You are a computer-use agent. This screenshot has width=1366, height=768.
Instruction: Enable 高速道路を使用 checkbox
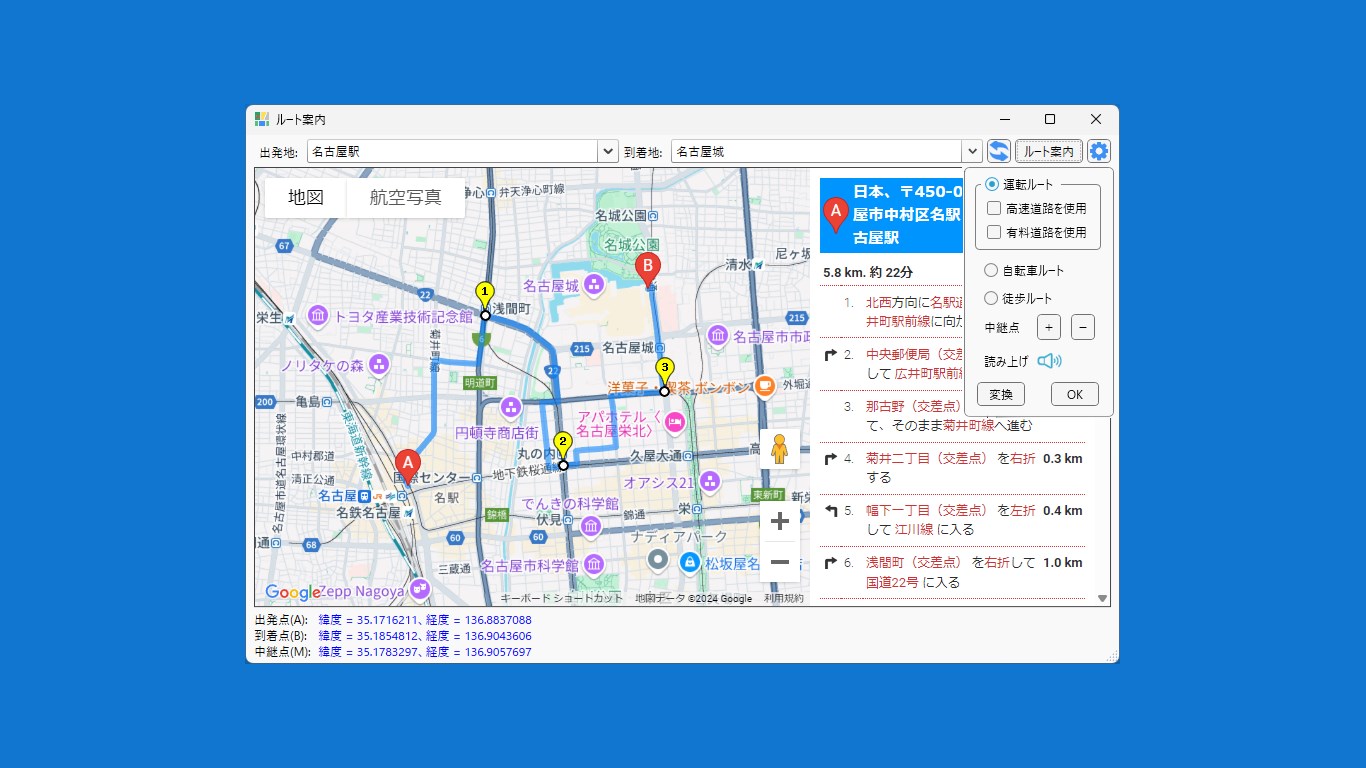point(994,208)
